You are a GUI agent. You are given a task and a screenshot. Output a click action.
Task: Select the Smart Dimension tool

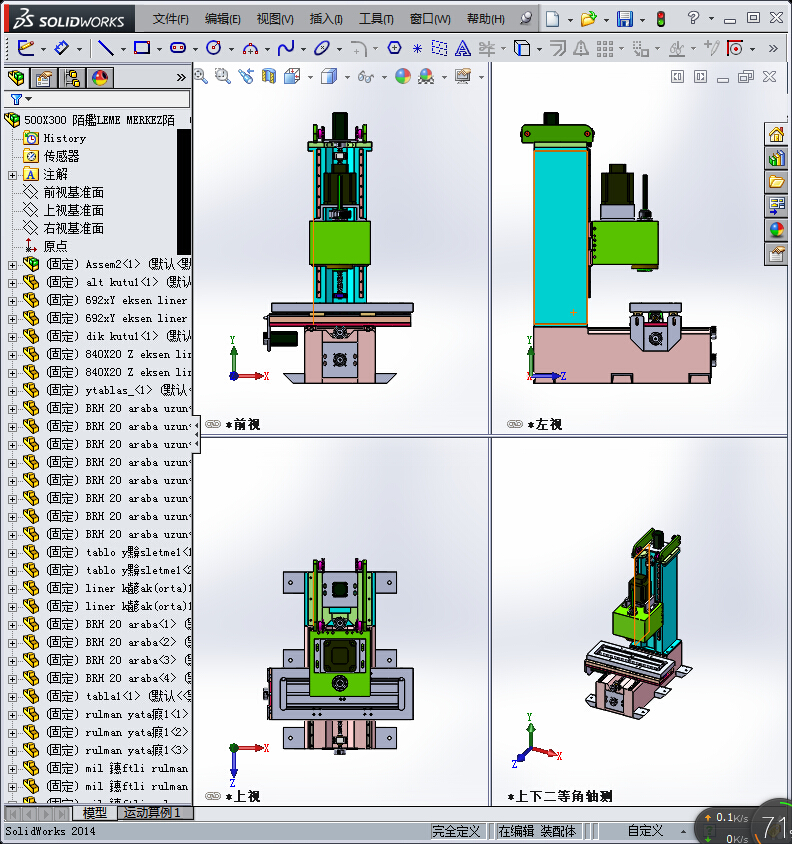pyautogui.click(x=62, y=48)
